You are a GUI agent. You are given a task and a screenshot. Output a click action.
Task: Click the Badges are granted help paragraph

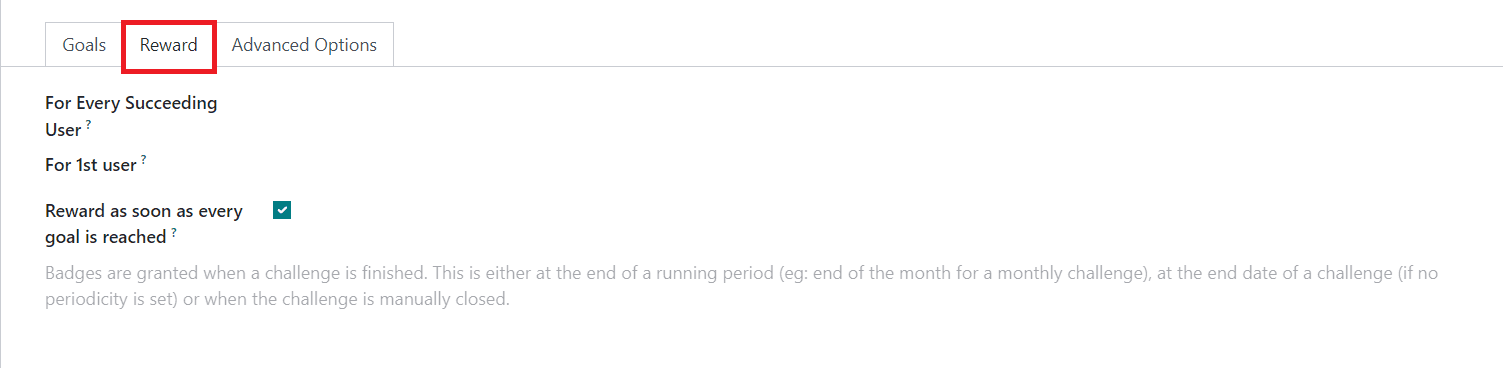(741, 286)
